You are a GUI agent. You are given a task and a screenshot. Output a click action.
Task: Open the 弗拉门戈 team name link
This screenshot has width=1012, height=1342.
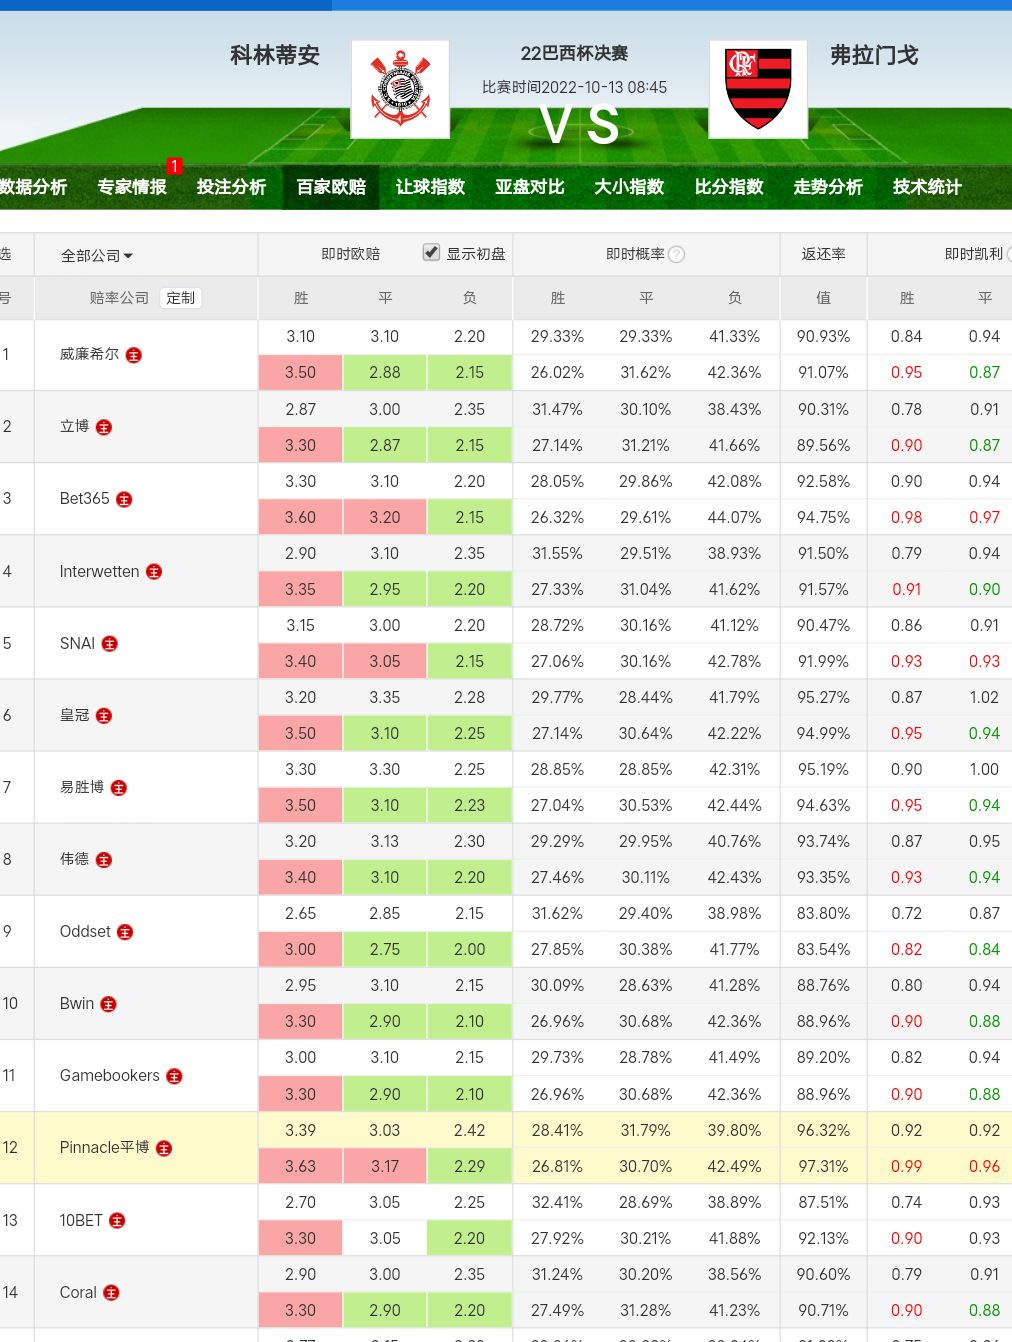pos(874,55)
